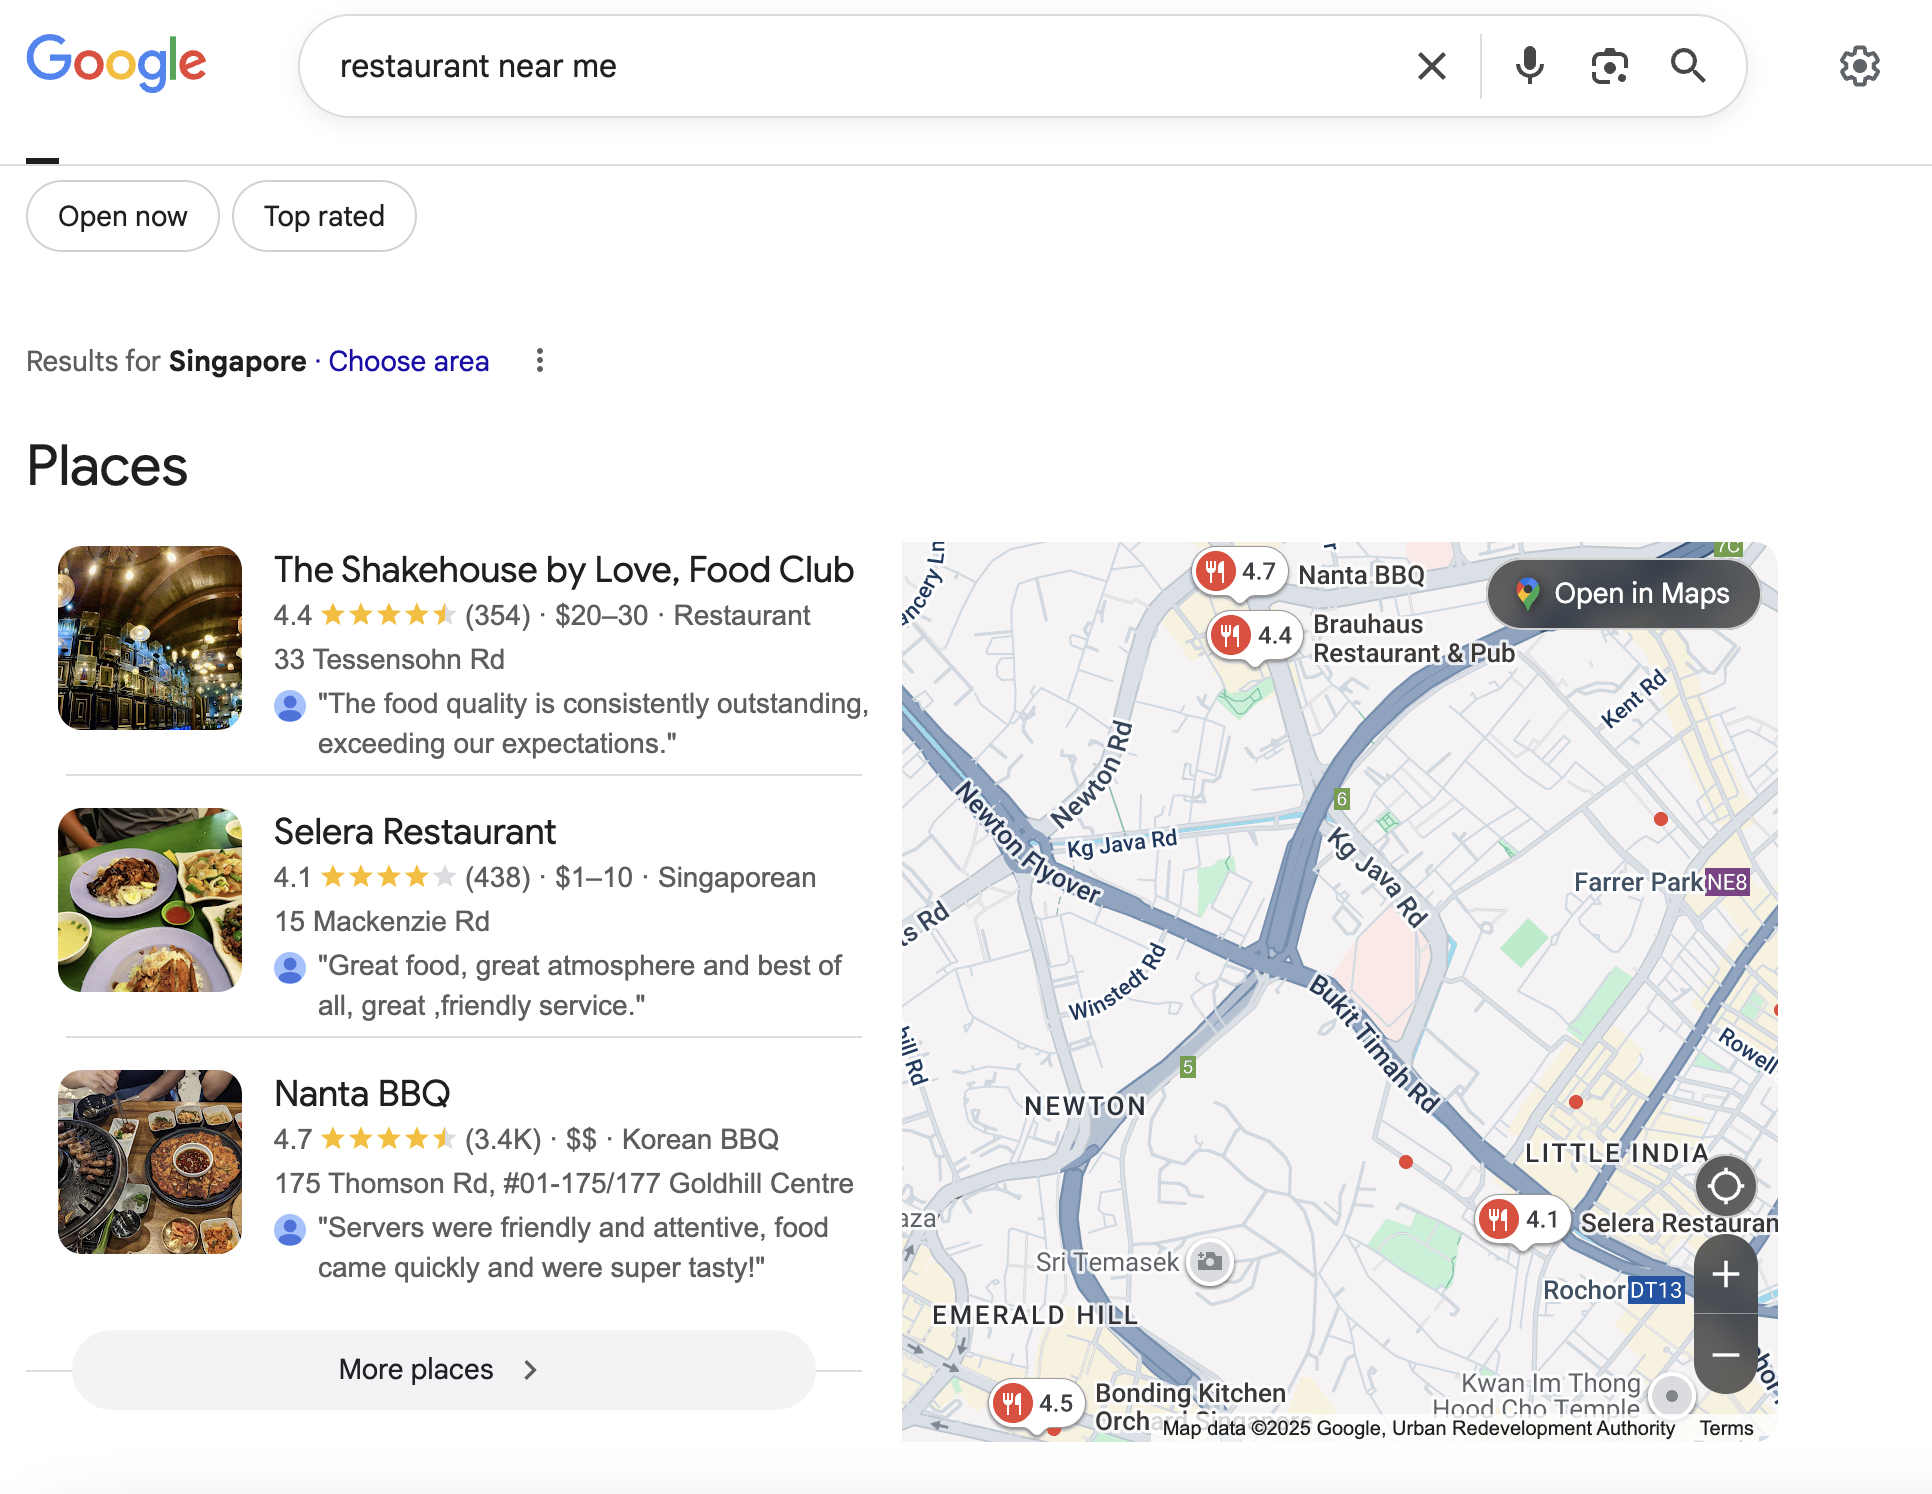The image size is (1932, 1494).
Task: Click the address 33 Tessensohn Rd
Action: tap(389, 660)
